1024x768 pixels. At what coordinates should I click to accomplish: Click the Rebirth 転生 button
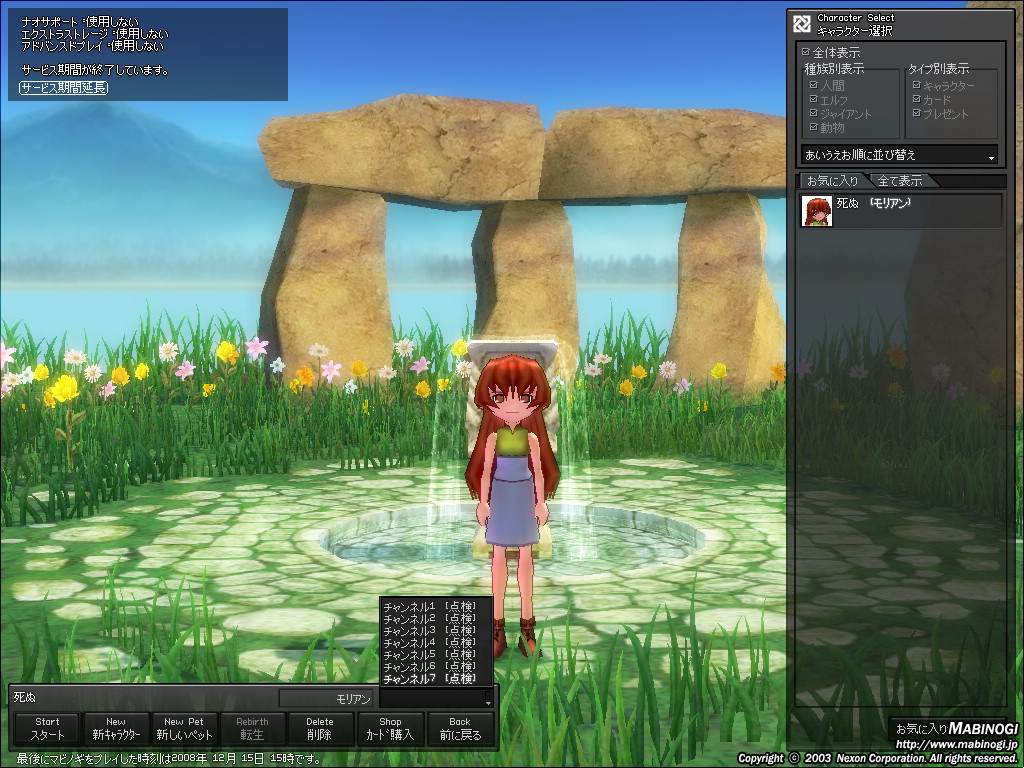tap(252, 728)
